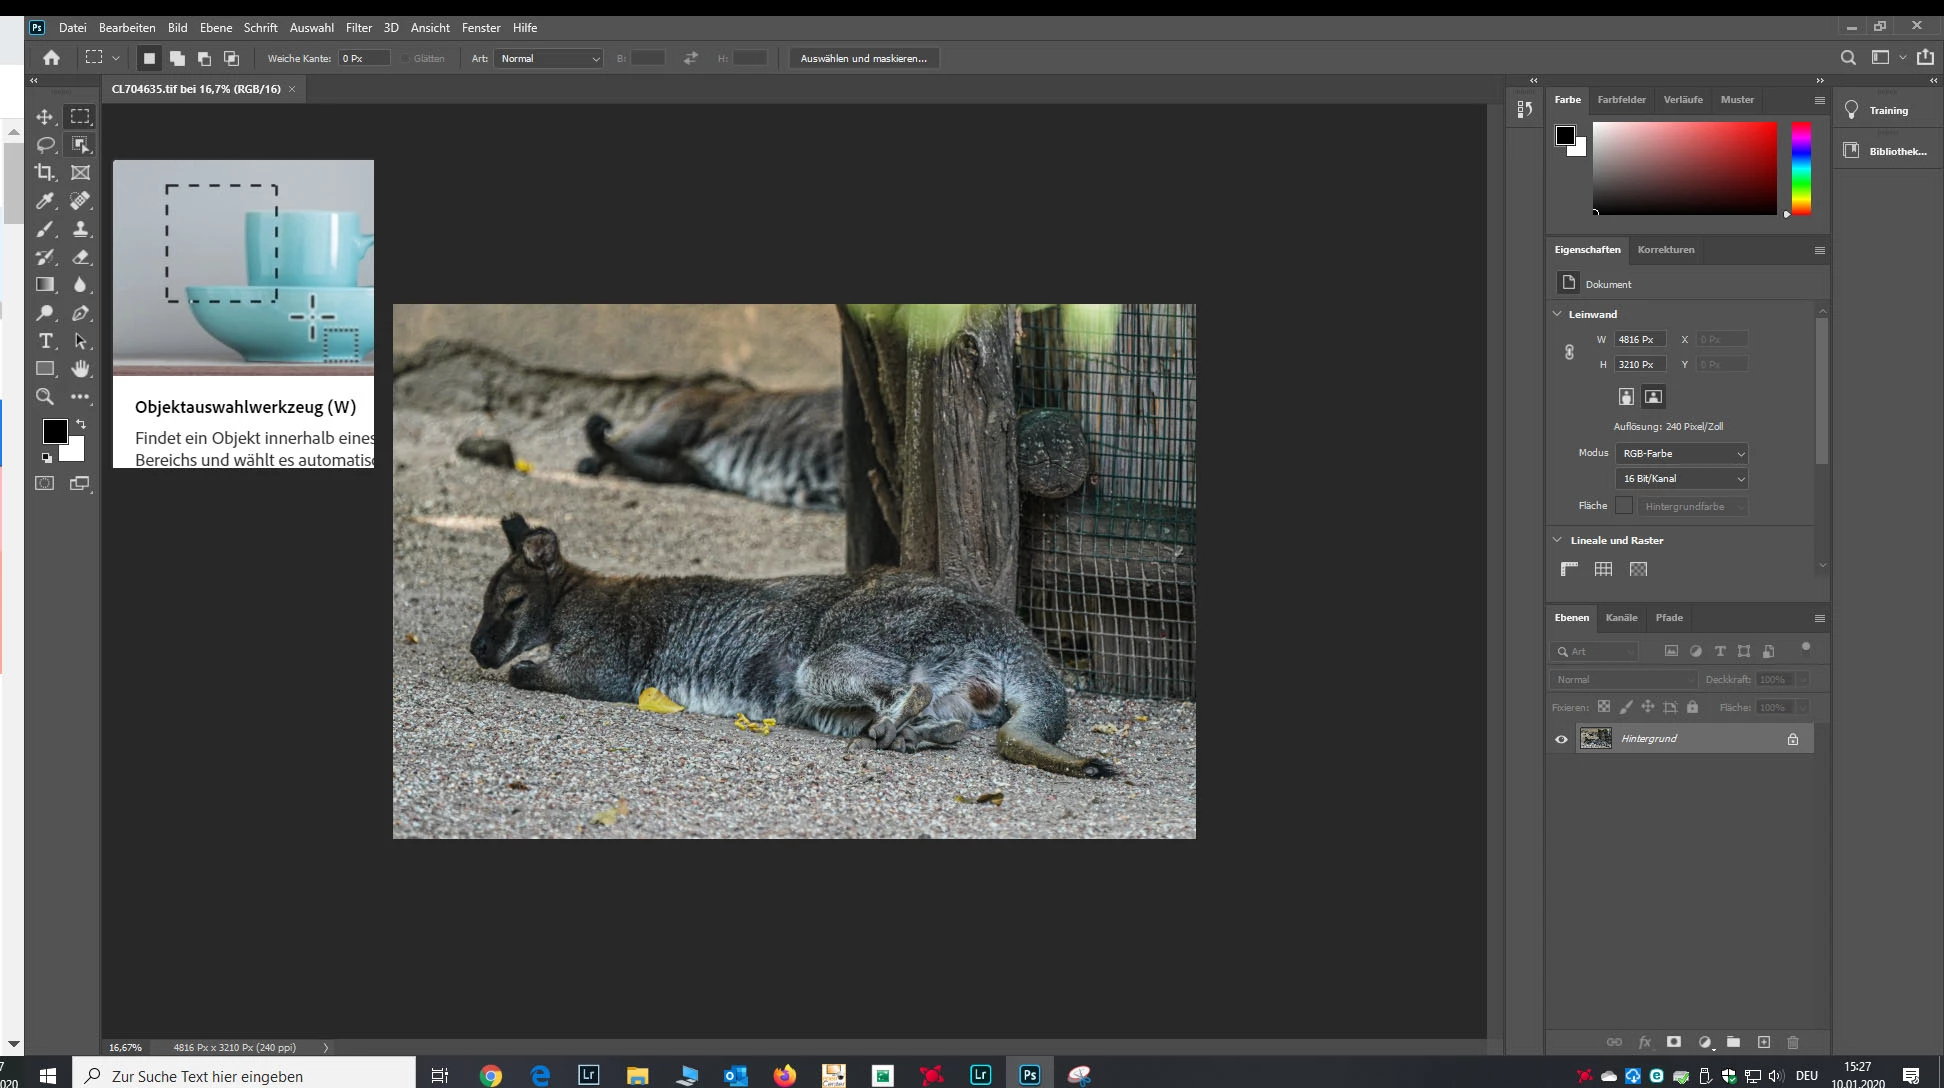Hide the Hintergrund layer with the eye icon

click(x=1561, y=739)
